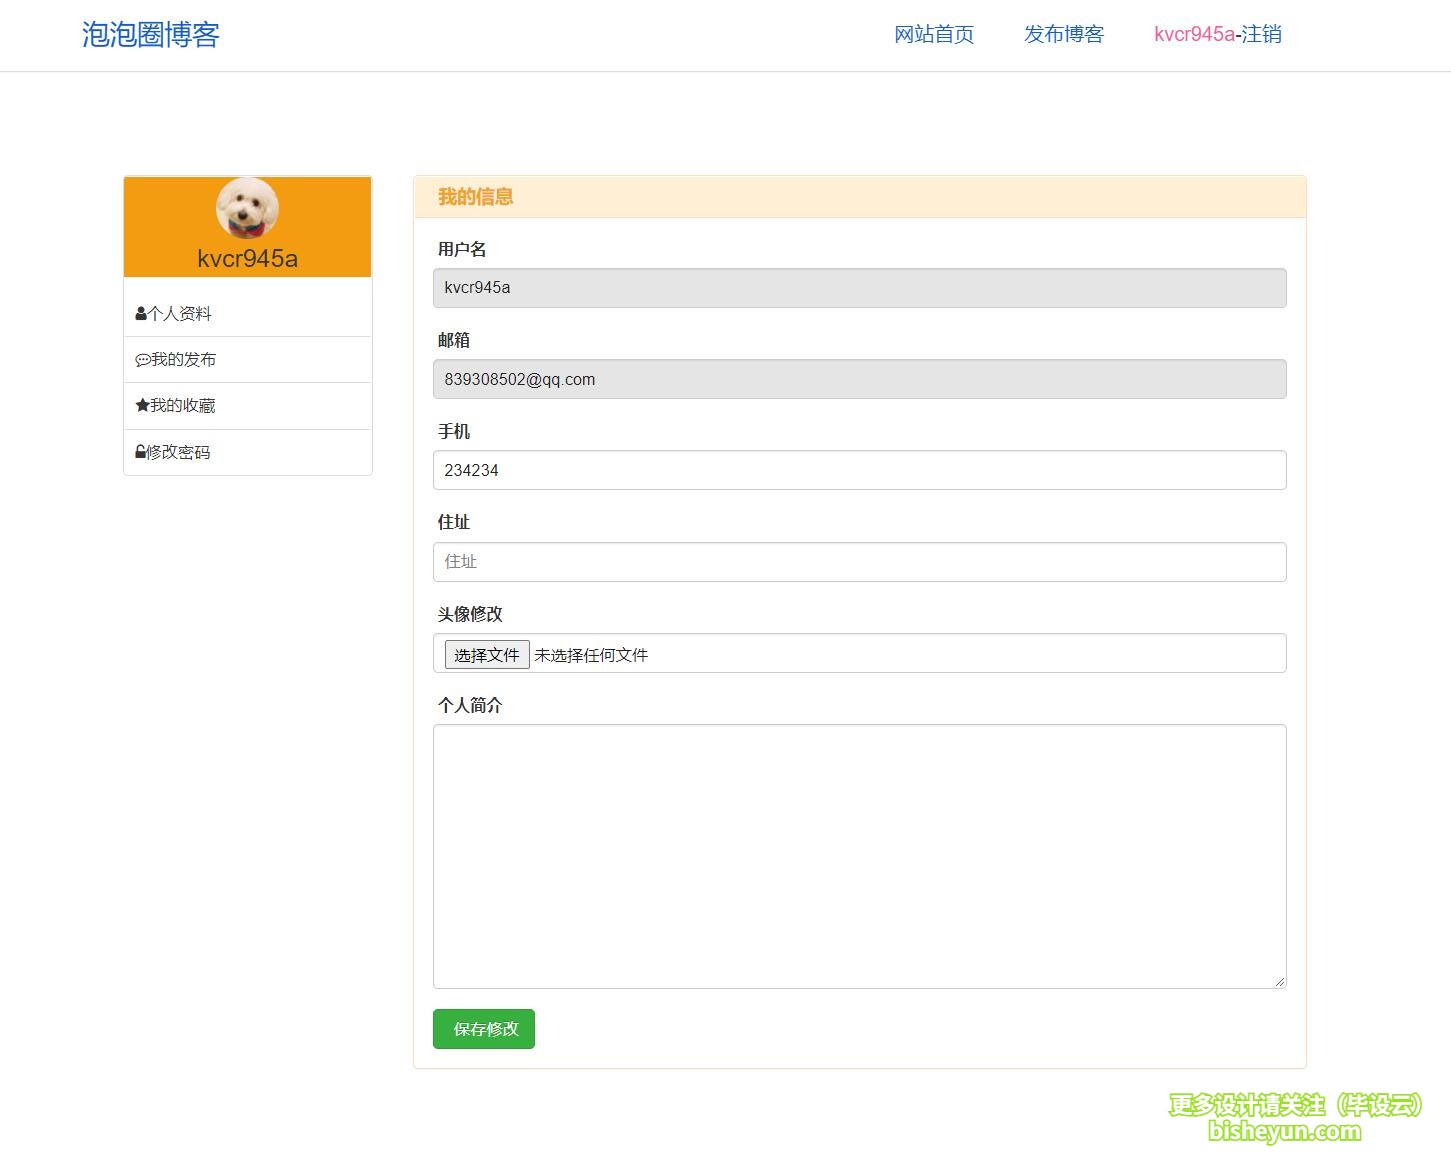Go to 网站首页 in the top navigation

pos(934,35)
